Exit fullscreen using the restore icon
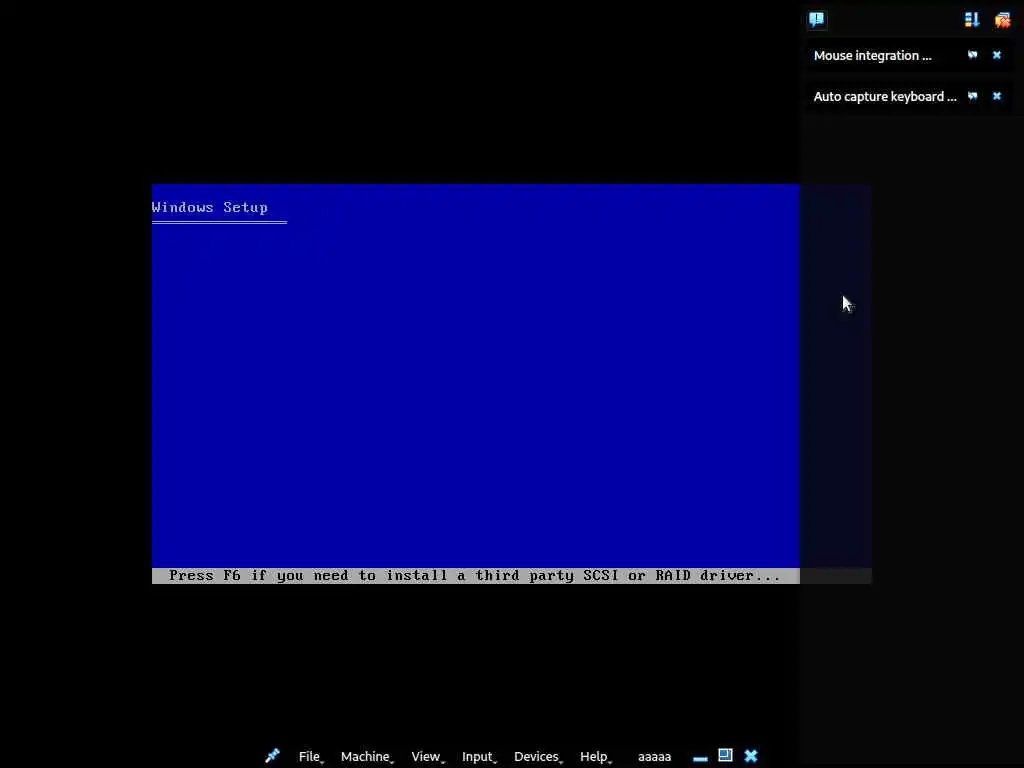1024x768 pixels. click(725, 755)
